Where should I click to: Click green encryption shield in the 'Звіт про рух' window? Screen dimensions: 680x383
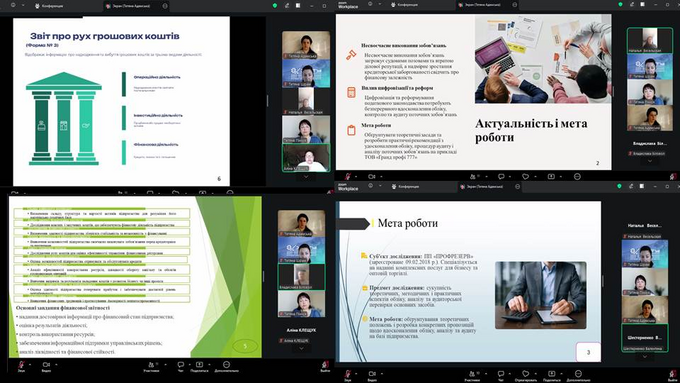pos(275,6)
